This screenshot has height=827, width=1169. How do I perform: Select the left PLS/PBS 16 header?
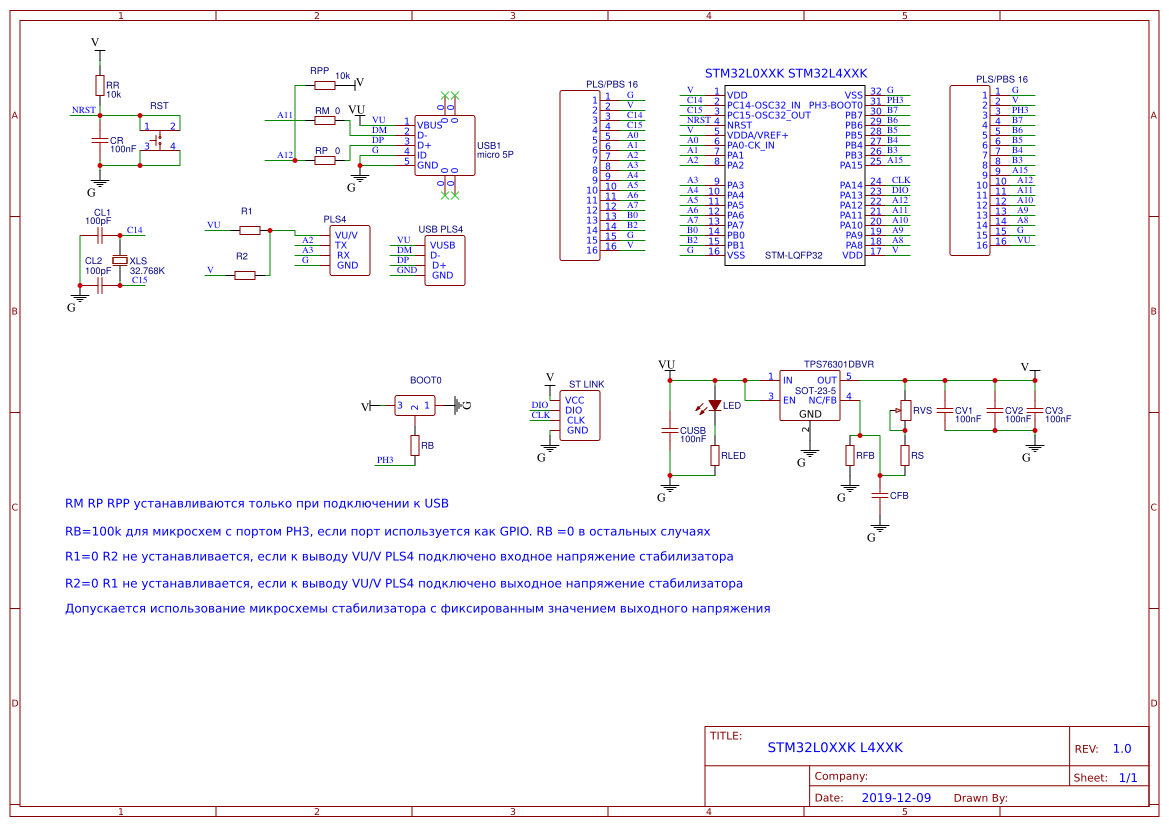click(579, 175)
